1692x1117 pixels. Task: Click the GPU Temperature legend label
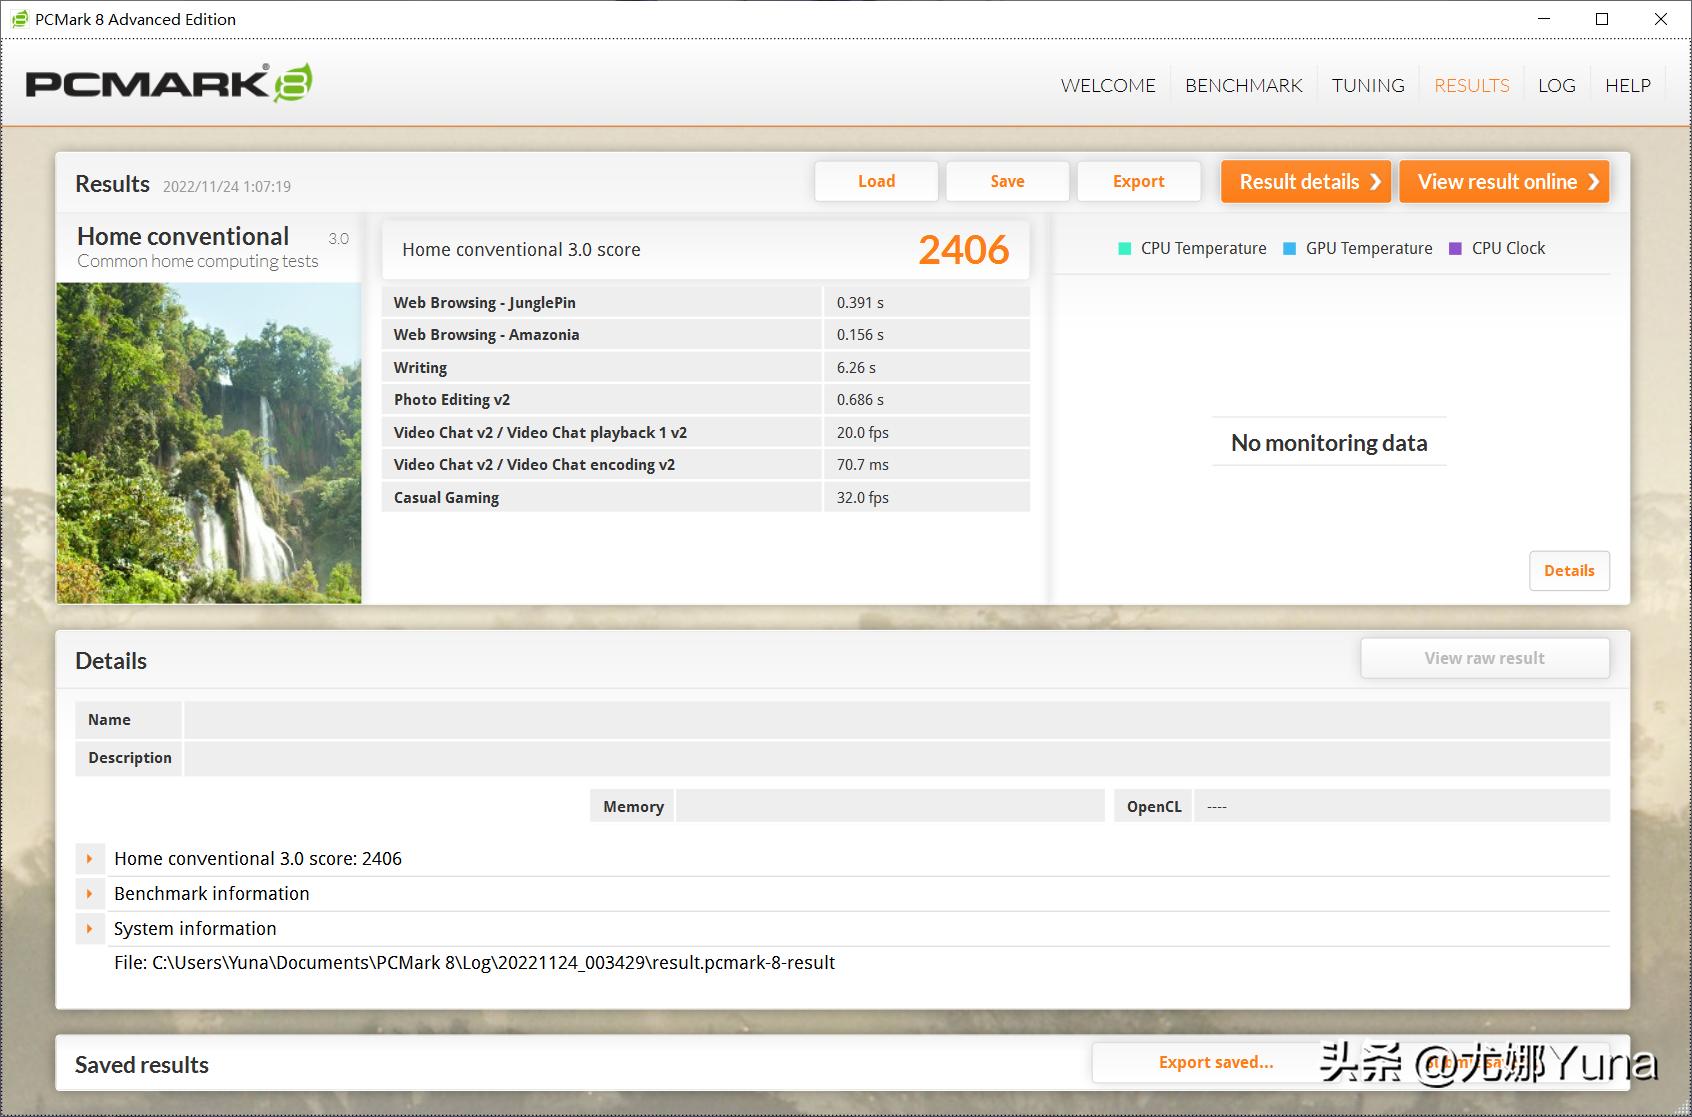coord(1369,249)
